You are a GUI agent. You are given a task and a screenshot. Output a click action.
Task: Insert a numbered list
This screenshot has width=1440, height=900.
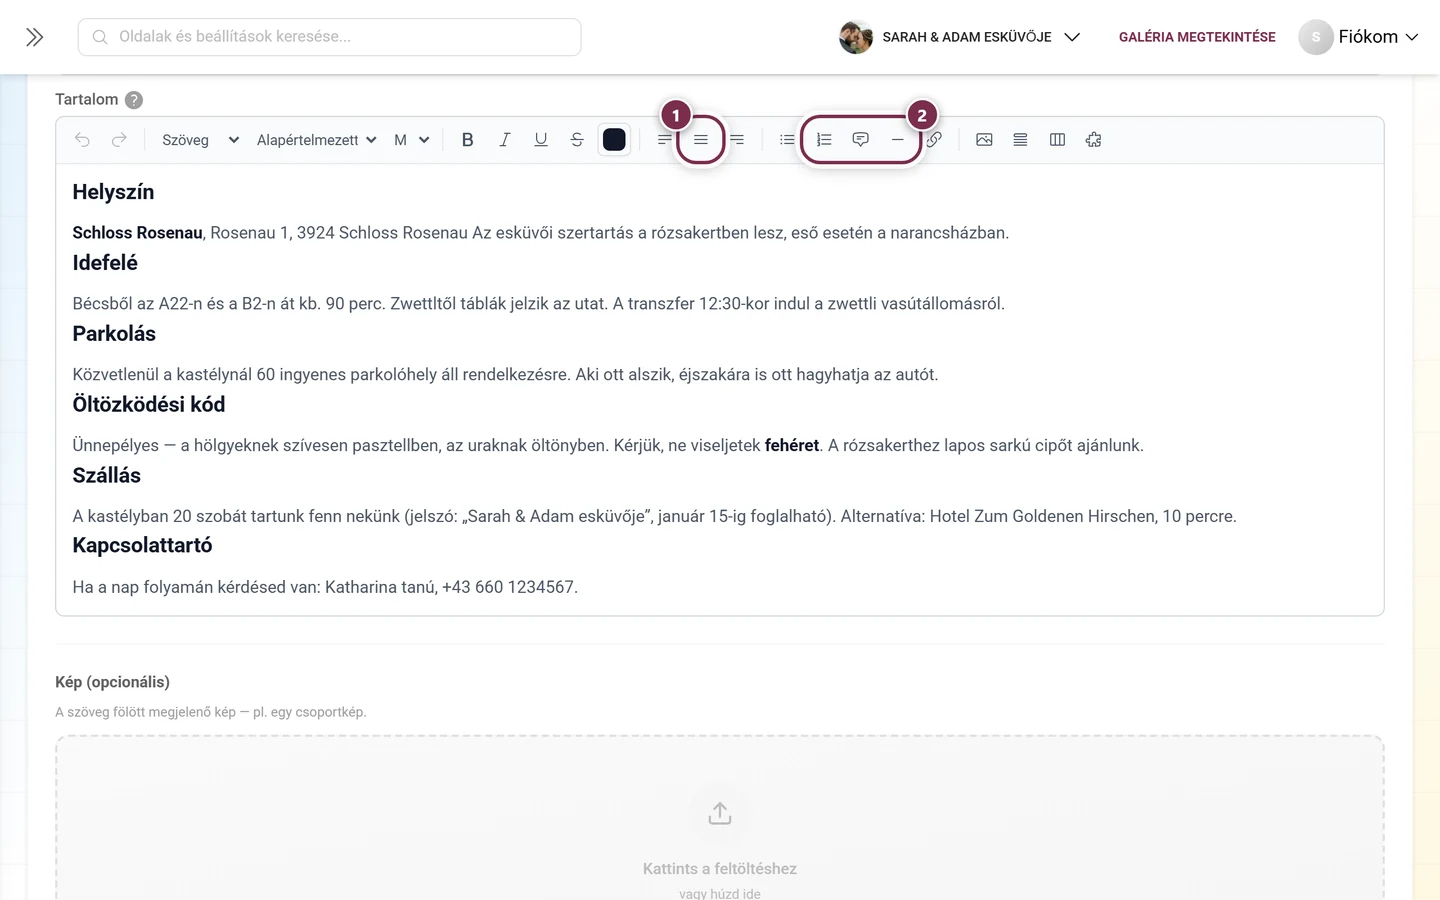[x=824, y=140]
